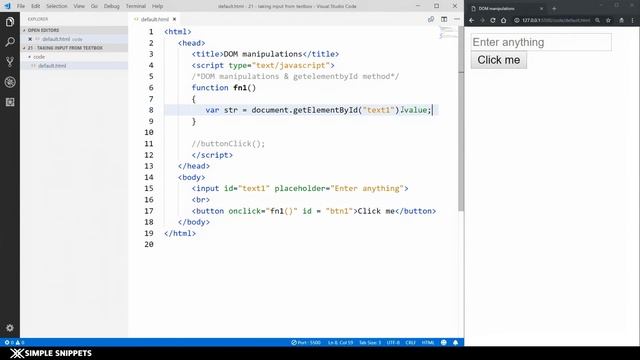Open the Selection menu
Viewport: 640px width, 360px height.
pos(56,6)
